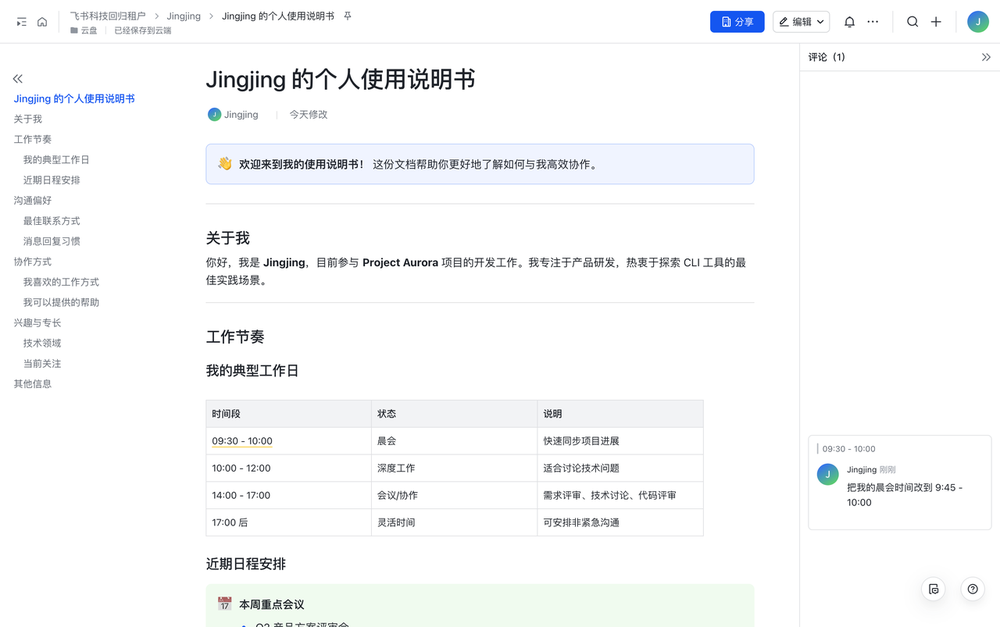Image resolution: width=1000 pixels, height=627 pixels.
Task: Open the 编辑 mode dropdown arrow
Action: click(821, 21)
